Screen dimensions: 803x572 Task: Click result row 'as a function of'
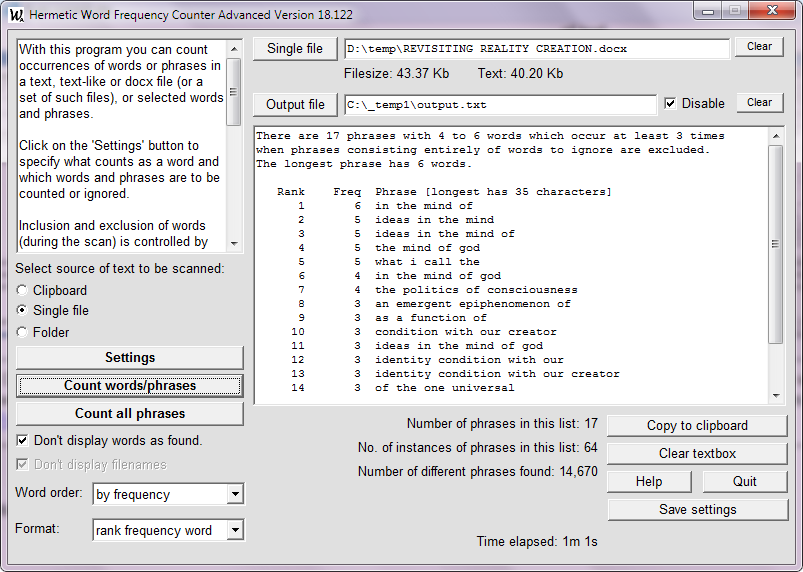[431, 317]
